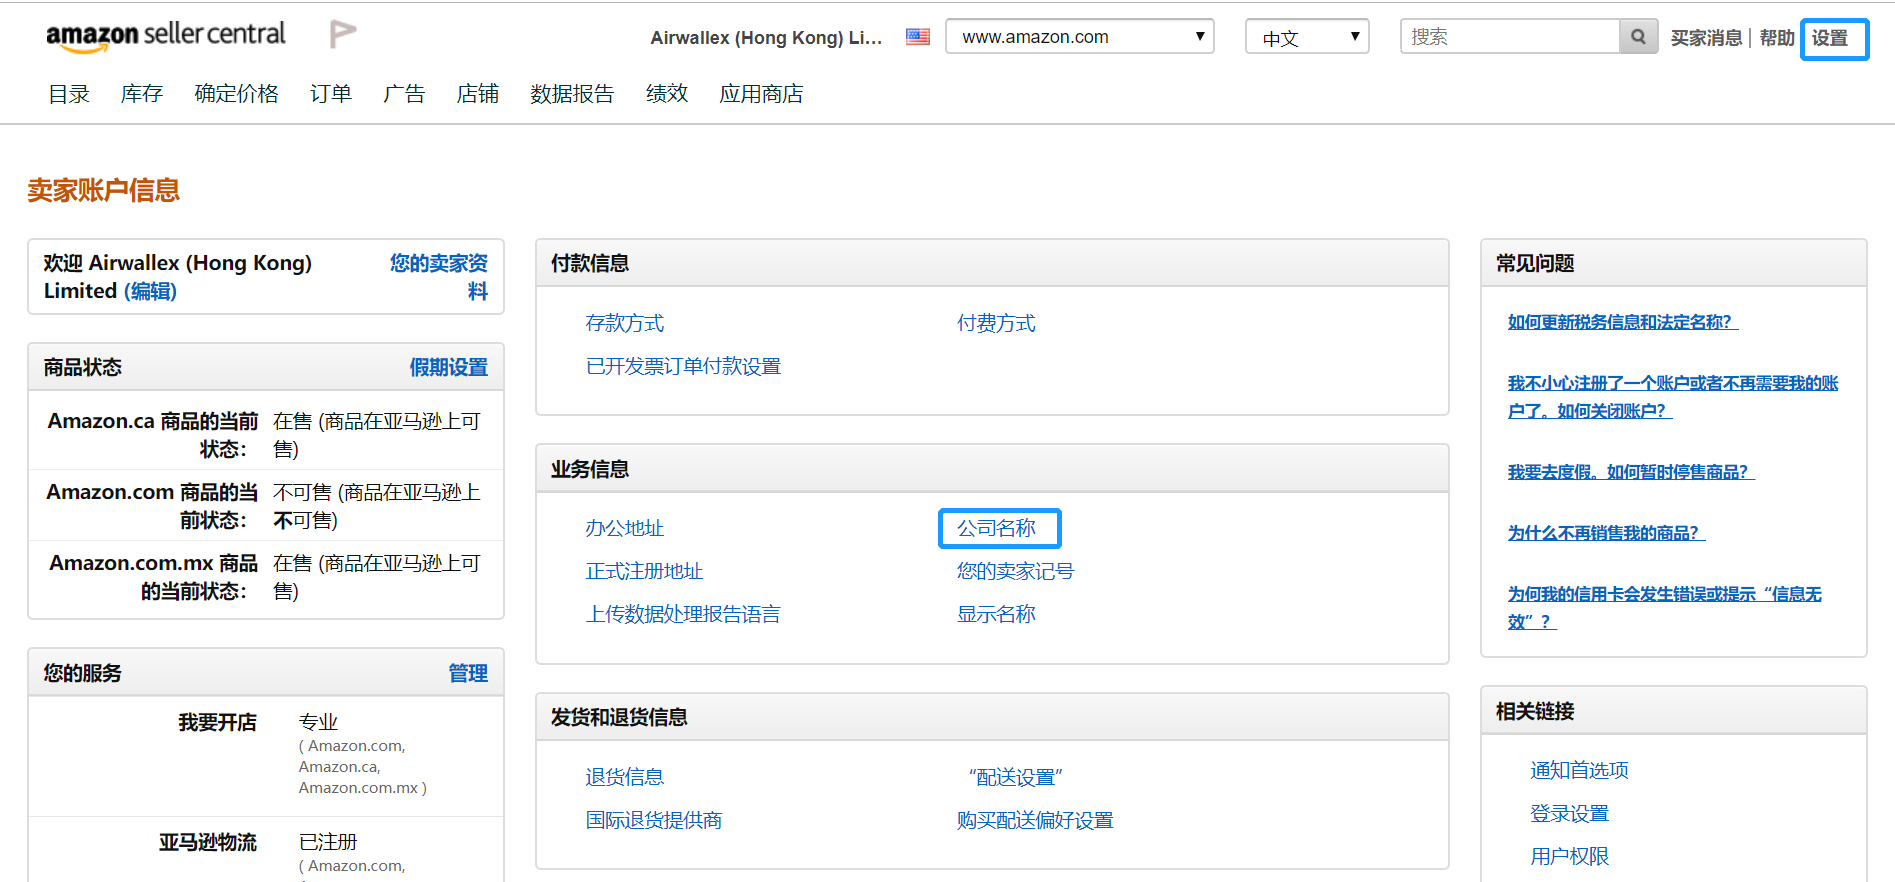This screenshot has height=882, width=1895.
Task: Expand the 中文 language dropdown
Action: coord(1306,38)
